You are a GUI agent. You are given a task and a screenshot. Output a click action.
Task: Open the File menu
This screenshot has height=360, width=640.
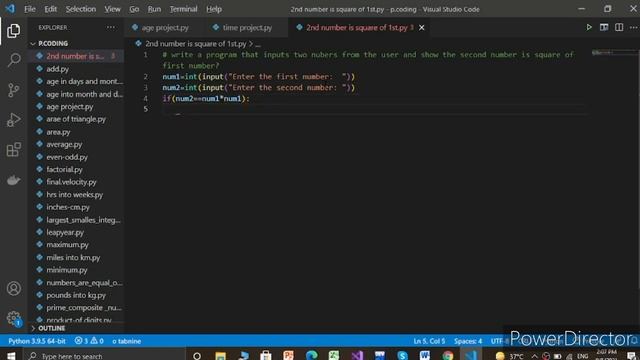[x=30, y=9]
